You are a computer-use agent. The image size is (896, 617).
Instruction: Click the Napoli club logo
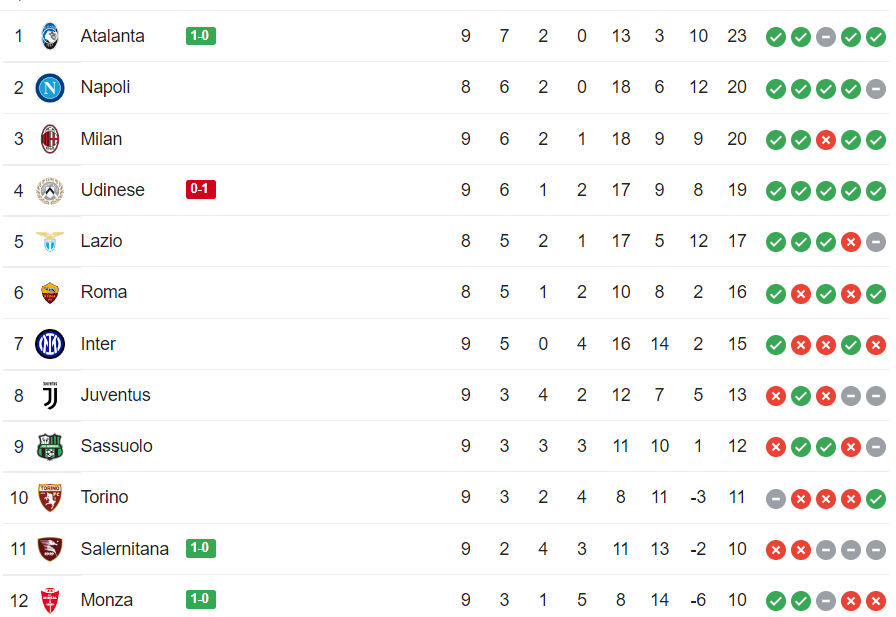(50, 88)
